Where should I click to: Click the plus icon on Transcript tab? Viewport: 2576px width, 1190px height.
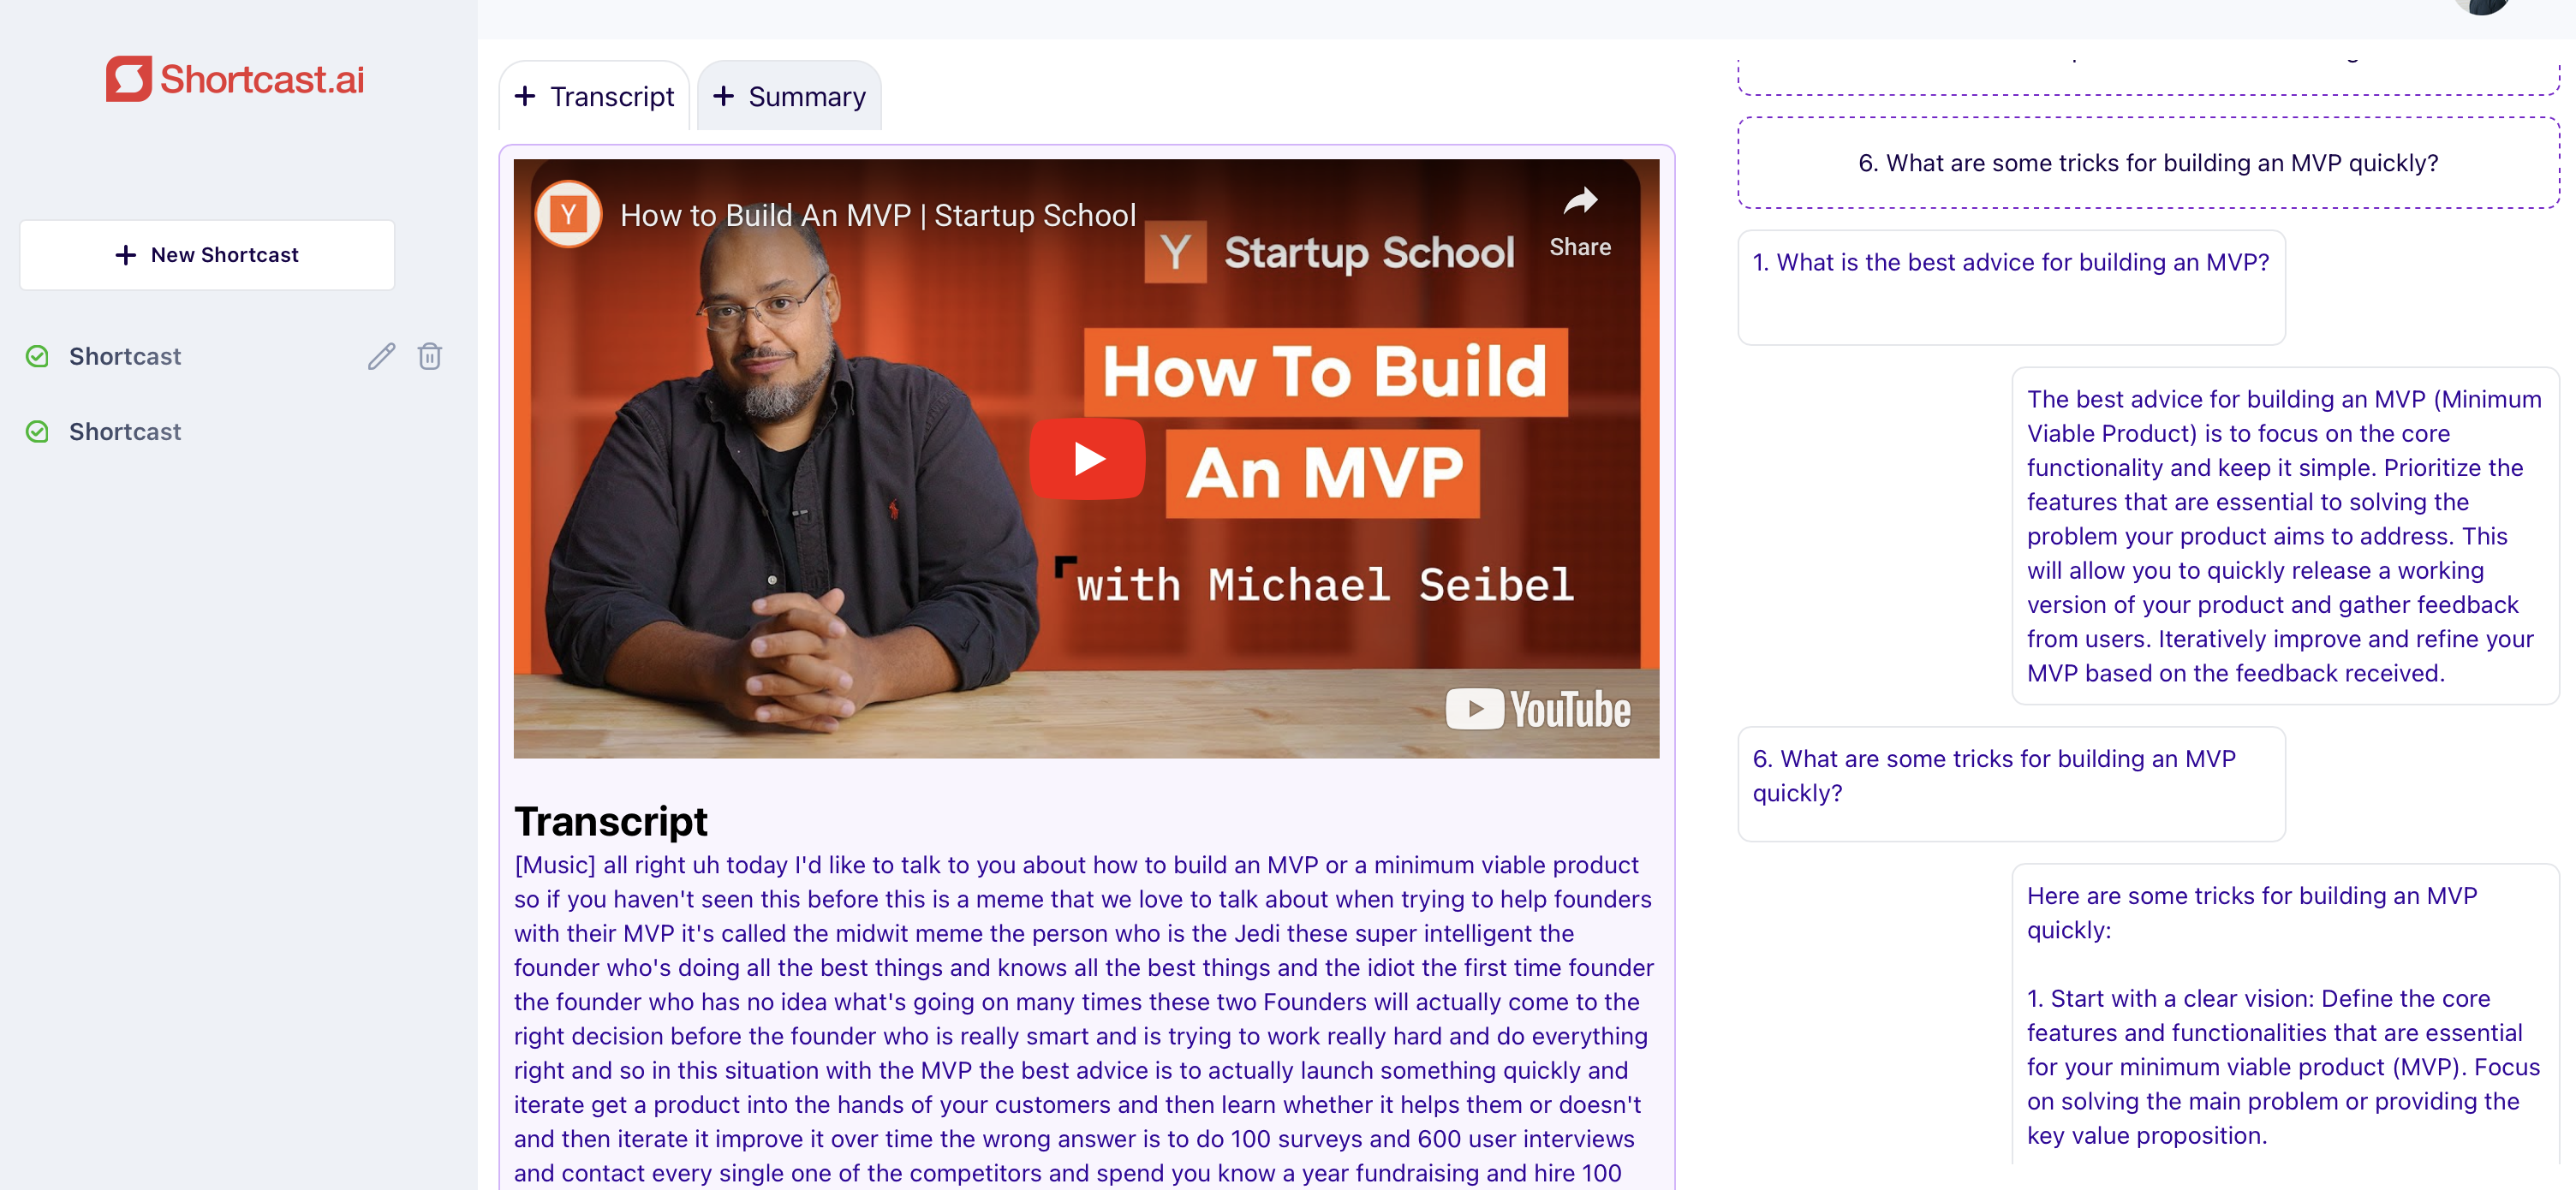(x=525, y=96)
